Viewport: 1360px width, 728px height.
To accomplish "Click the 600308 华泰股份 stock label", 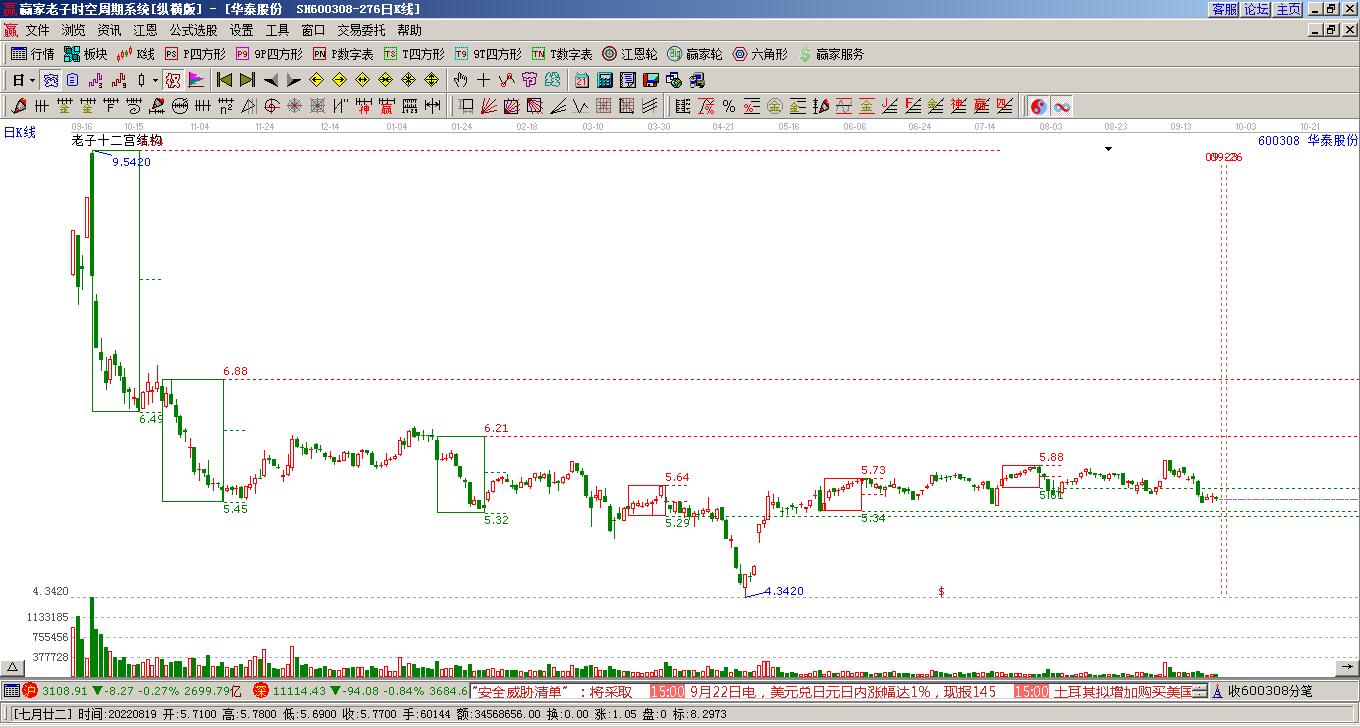I will click(x=1308, y=141).
